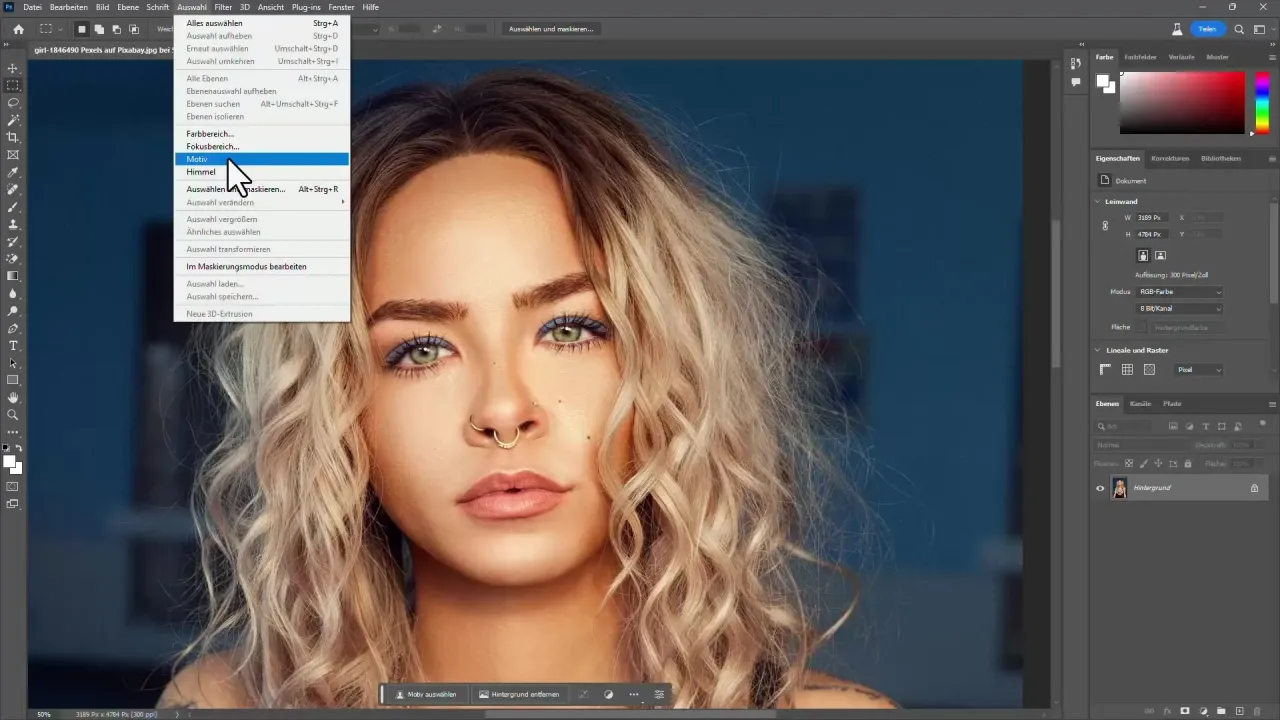Pick a color in the Farbe panel gradient field
The width and height of the screenshot is (1280, 720).
[x=1180, y=100]
